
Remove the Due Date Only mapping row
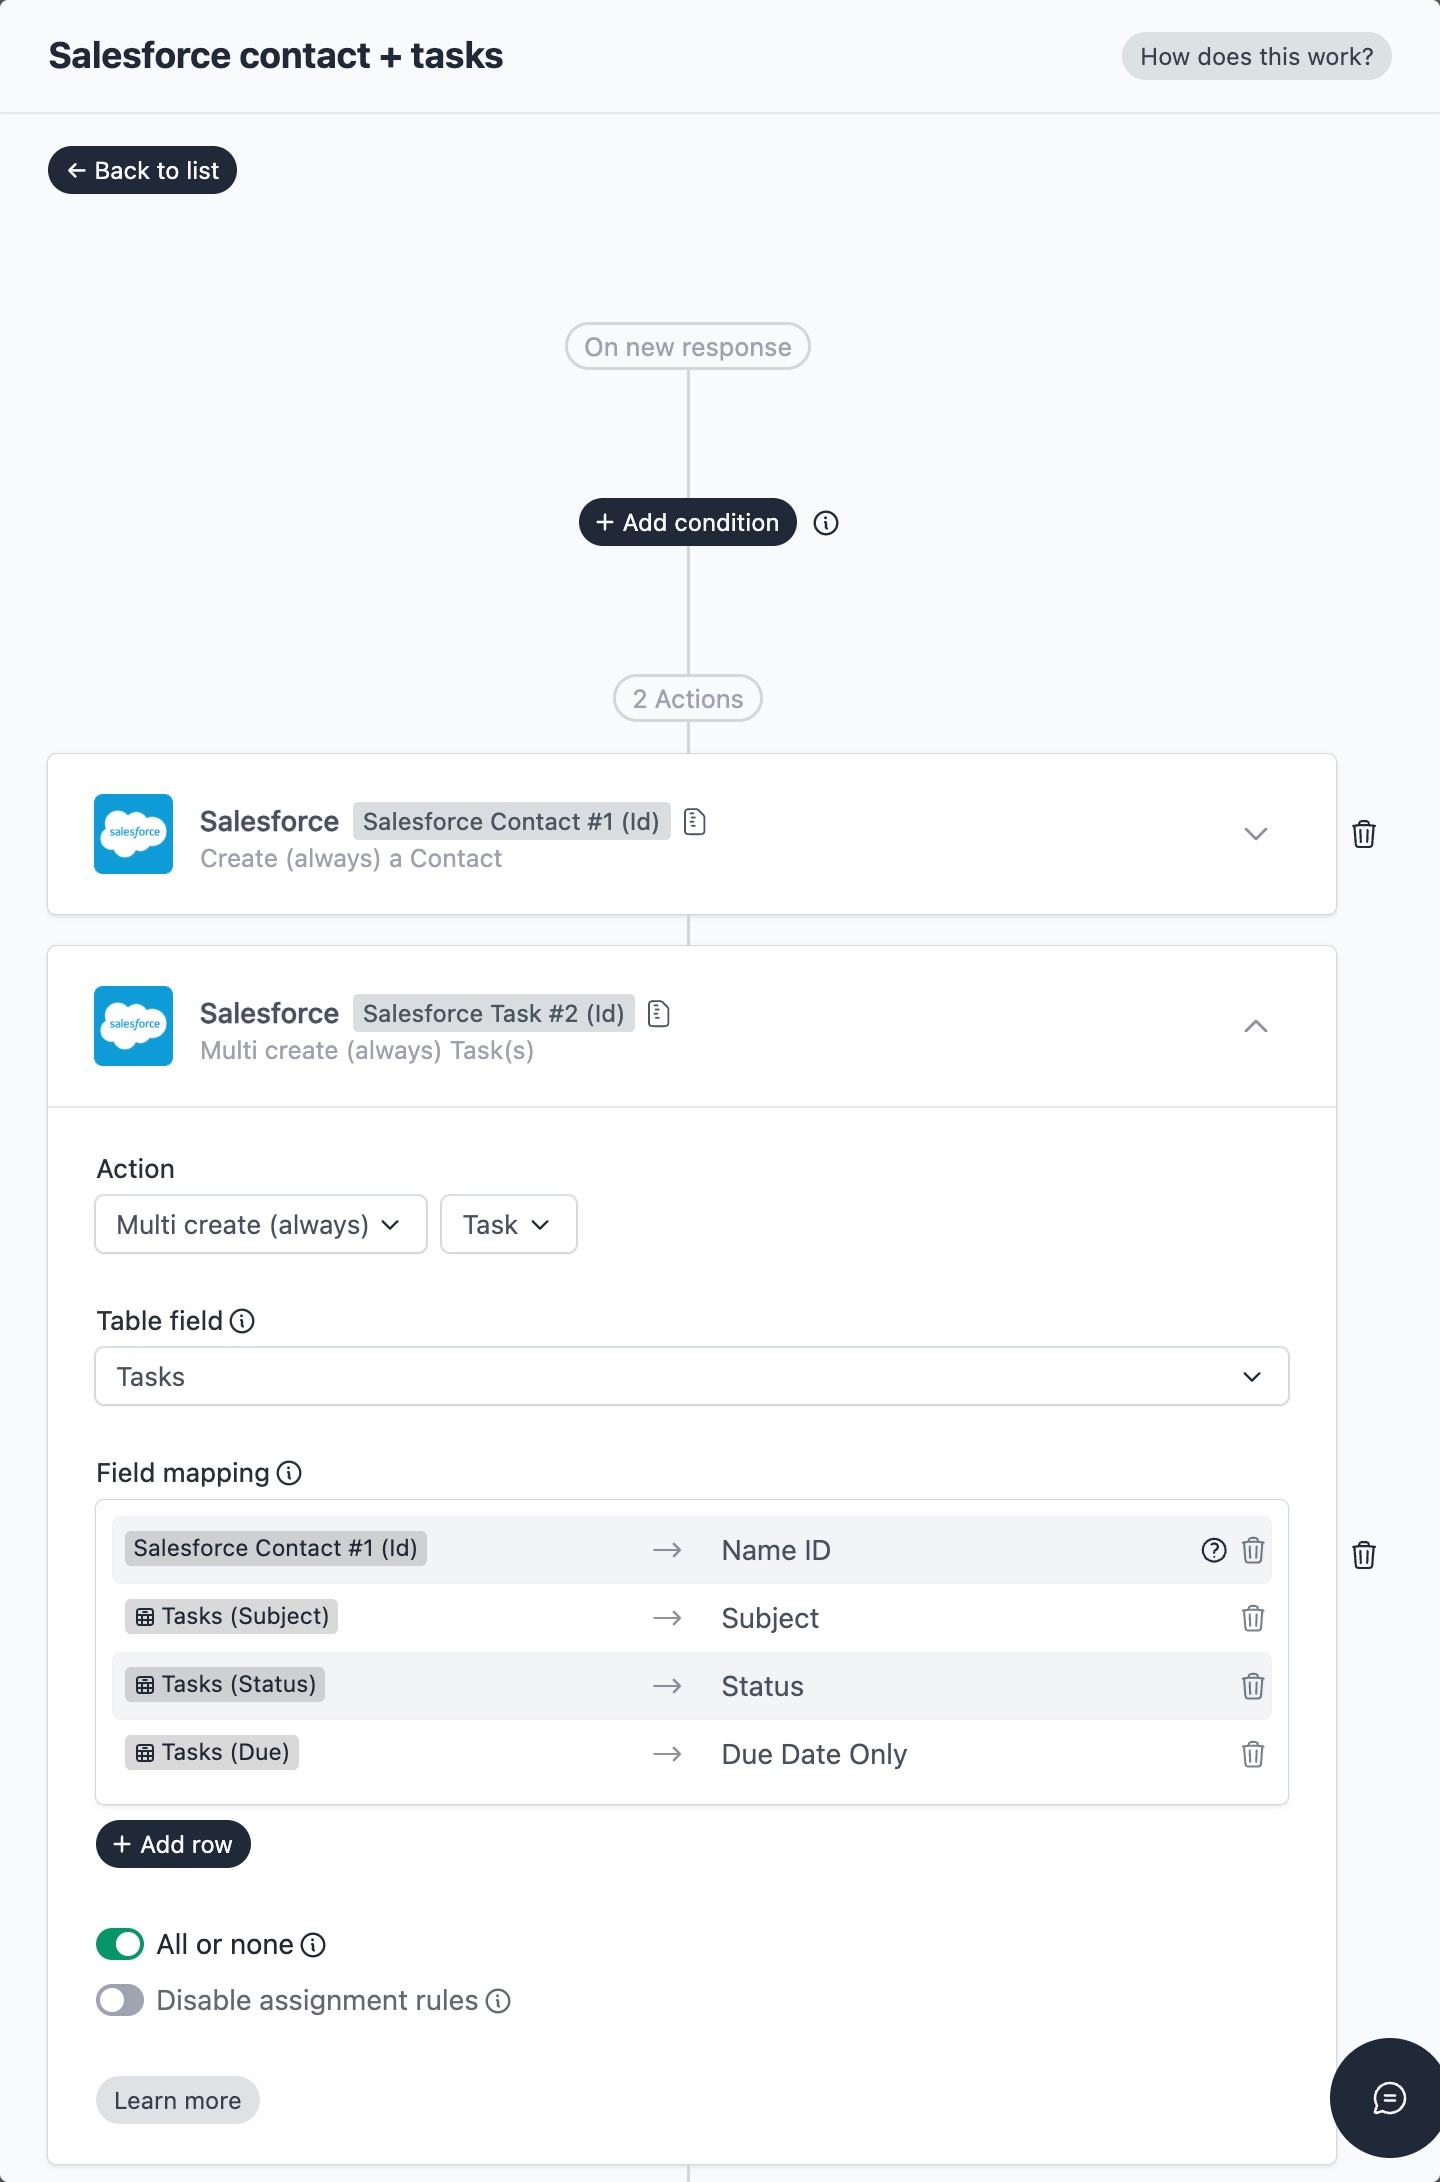tap(1253, 1754)
